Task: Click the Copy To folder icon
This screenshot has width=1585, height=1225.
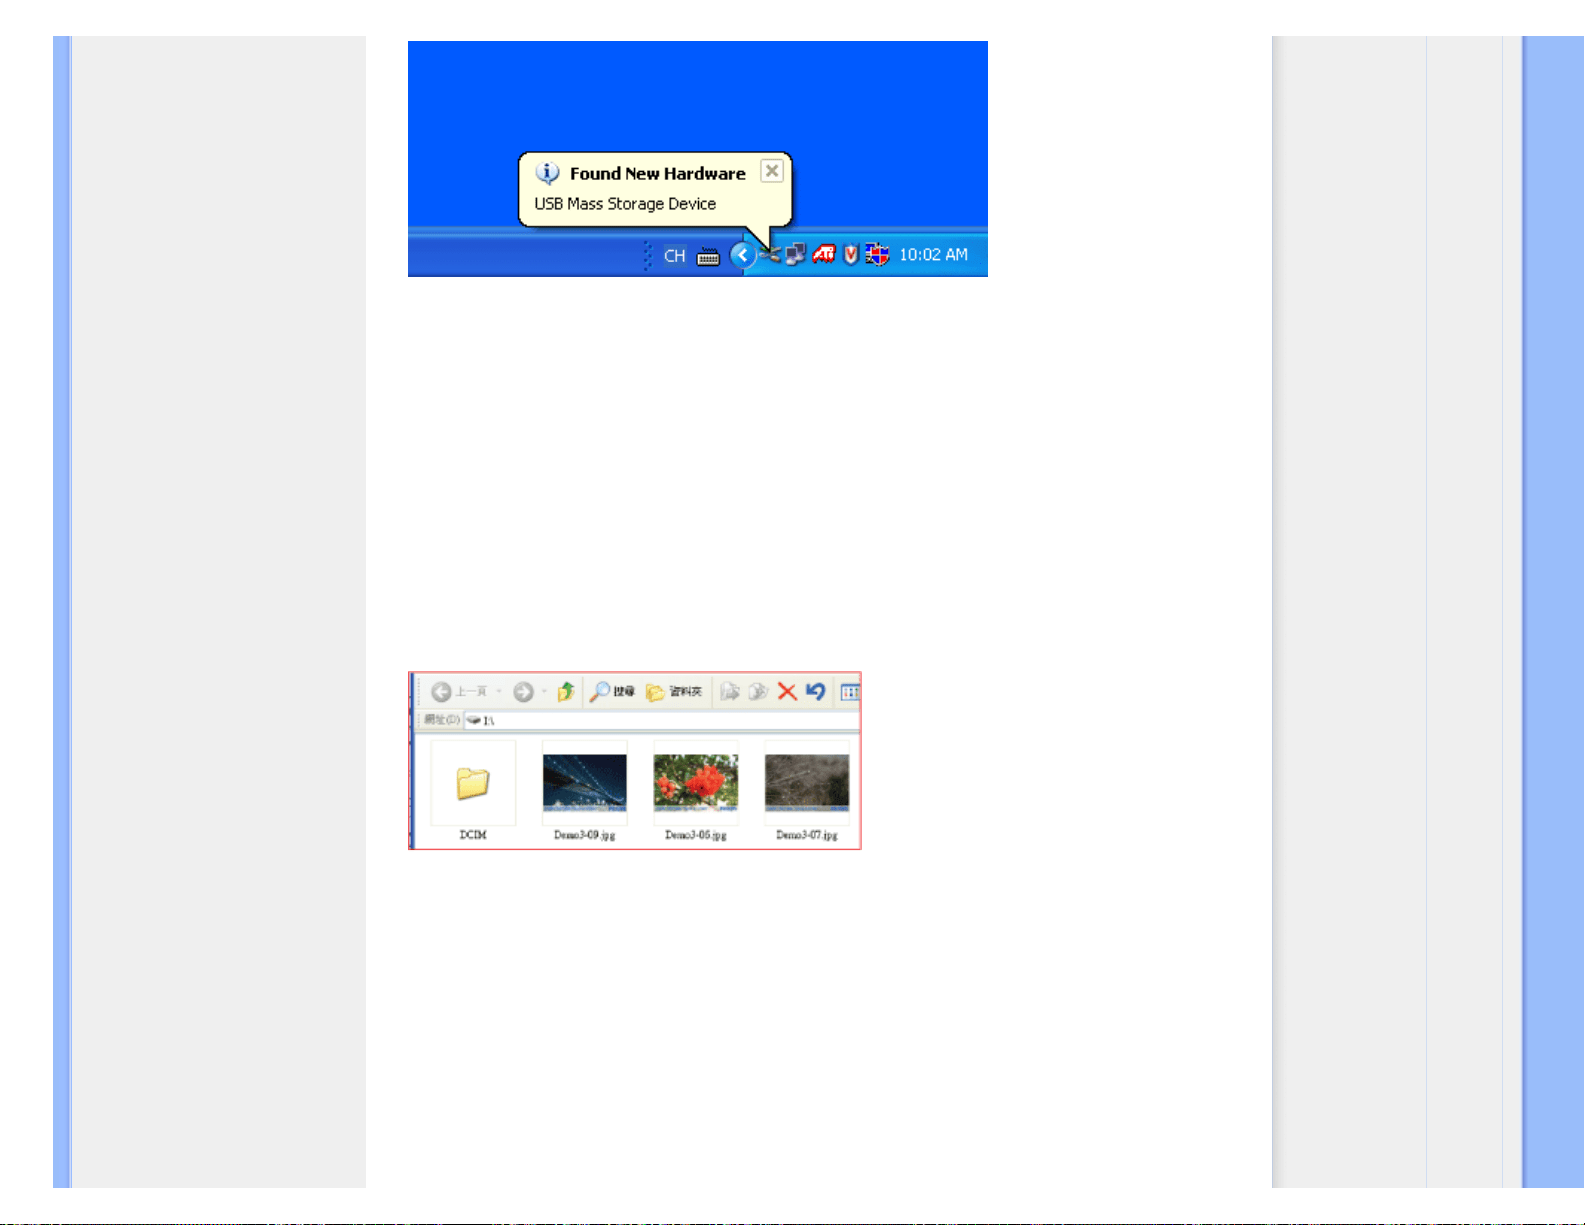Action: click(758, 692)
